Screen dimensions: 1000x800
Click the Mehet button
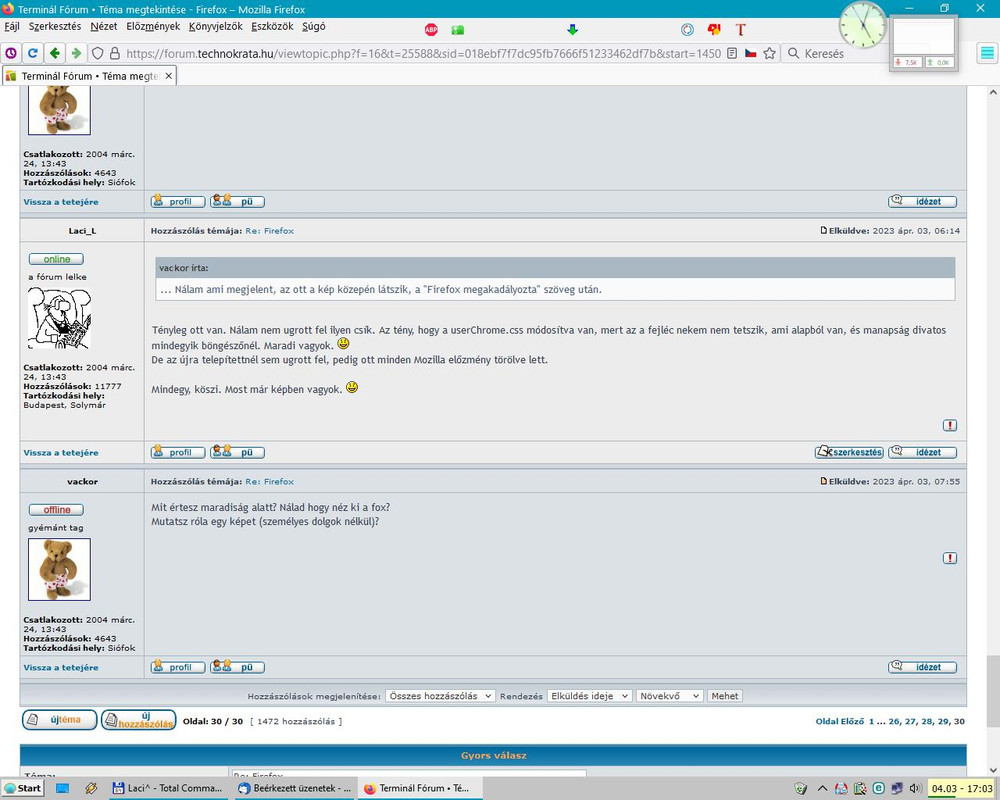[x=724, y=696]
